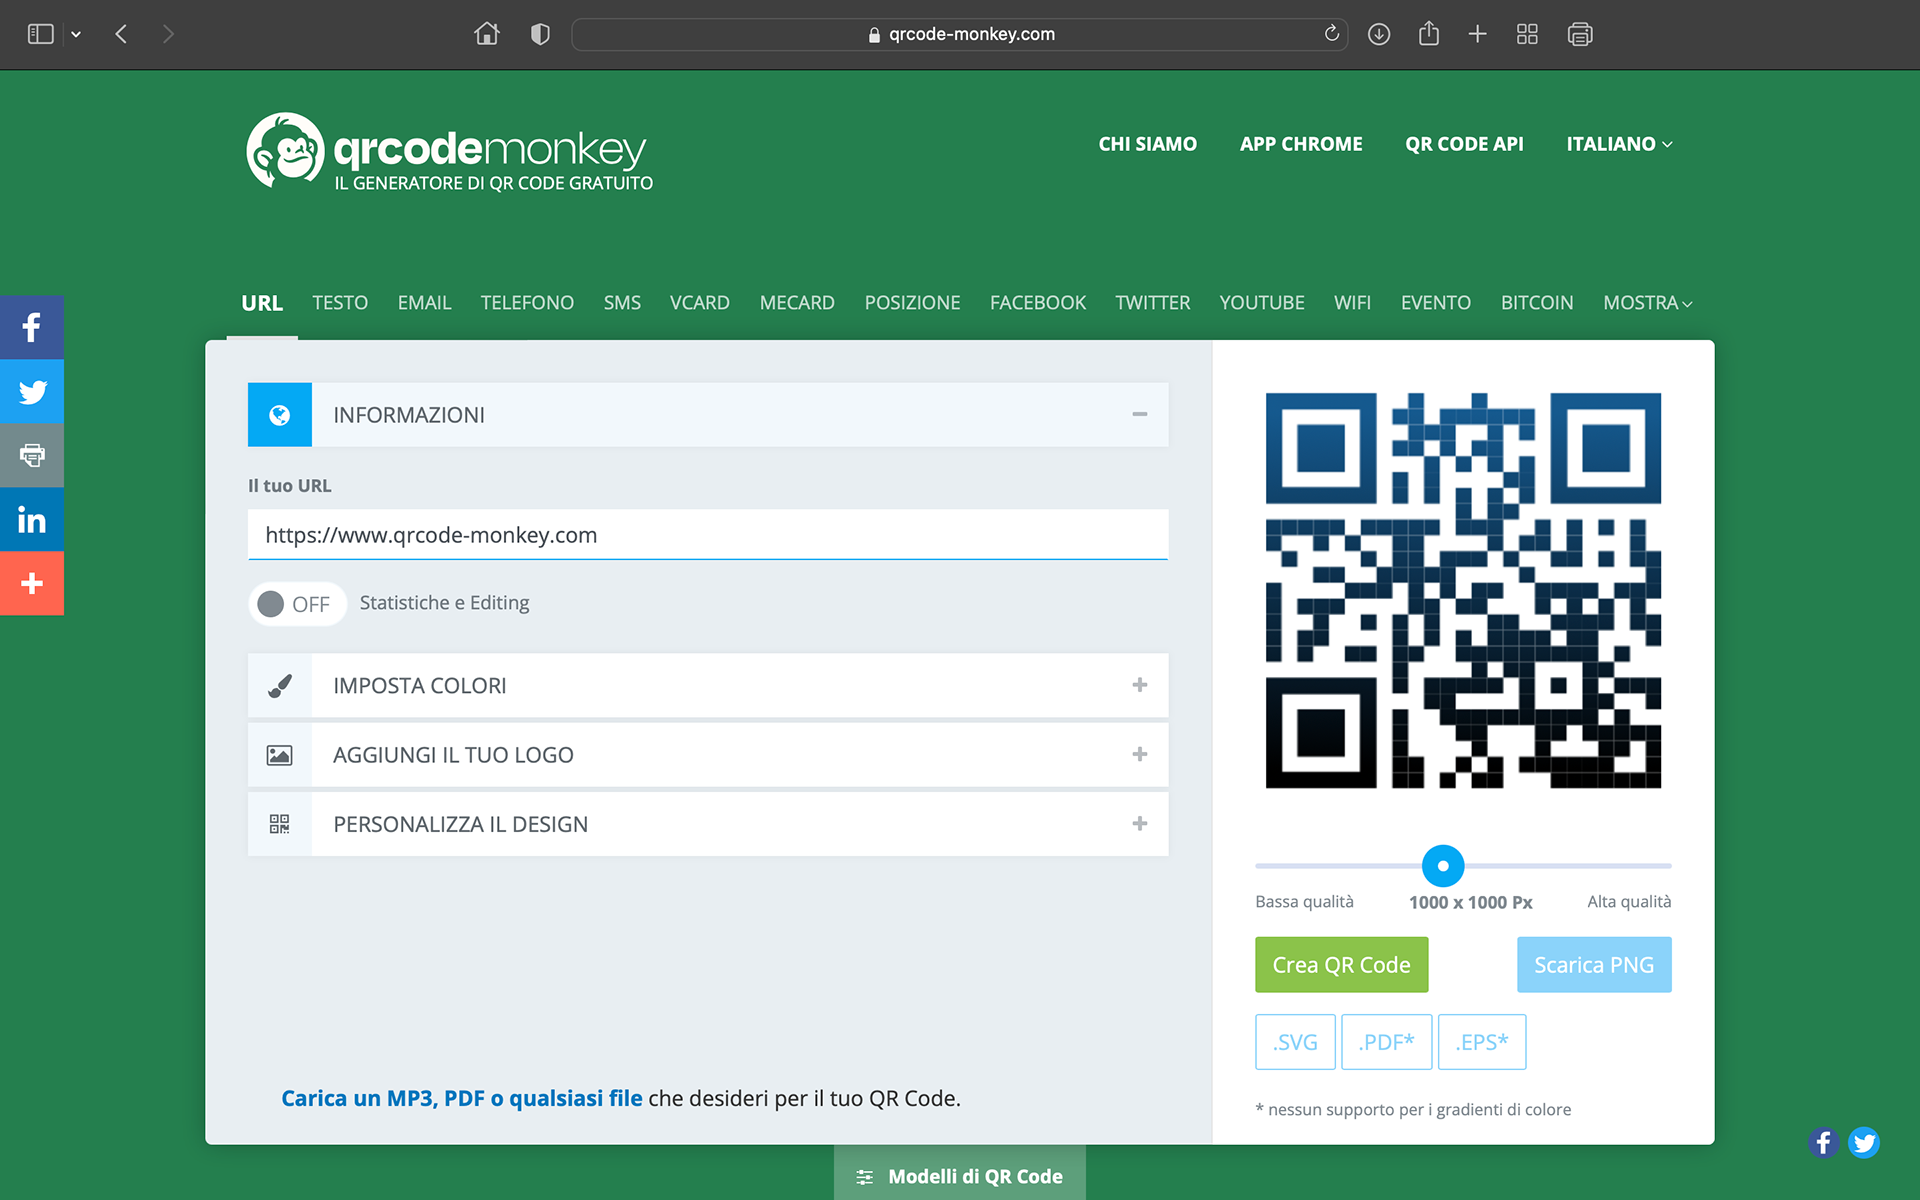Switch to the FACEBOOK tab
The image size is (1920, 1200).
(1038, 303)
